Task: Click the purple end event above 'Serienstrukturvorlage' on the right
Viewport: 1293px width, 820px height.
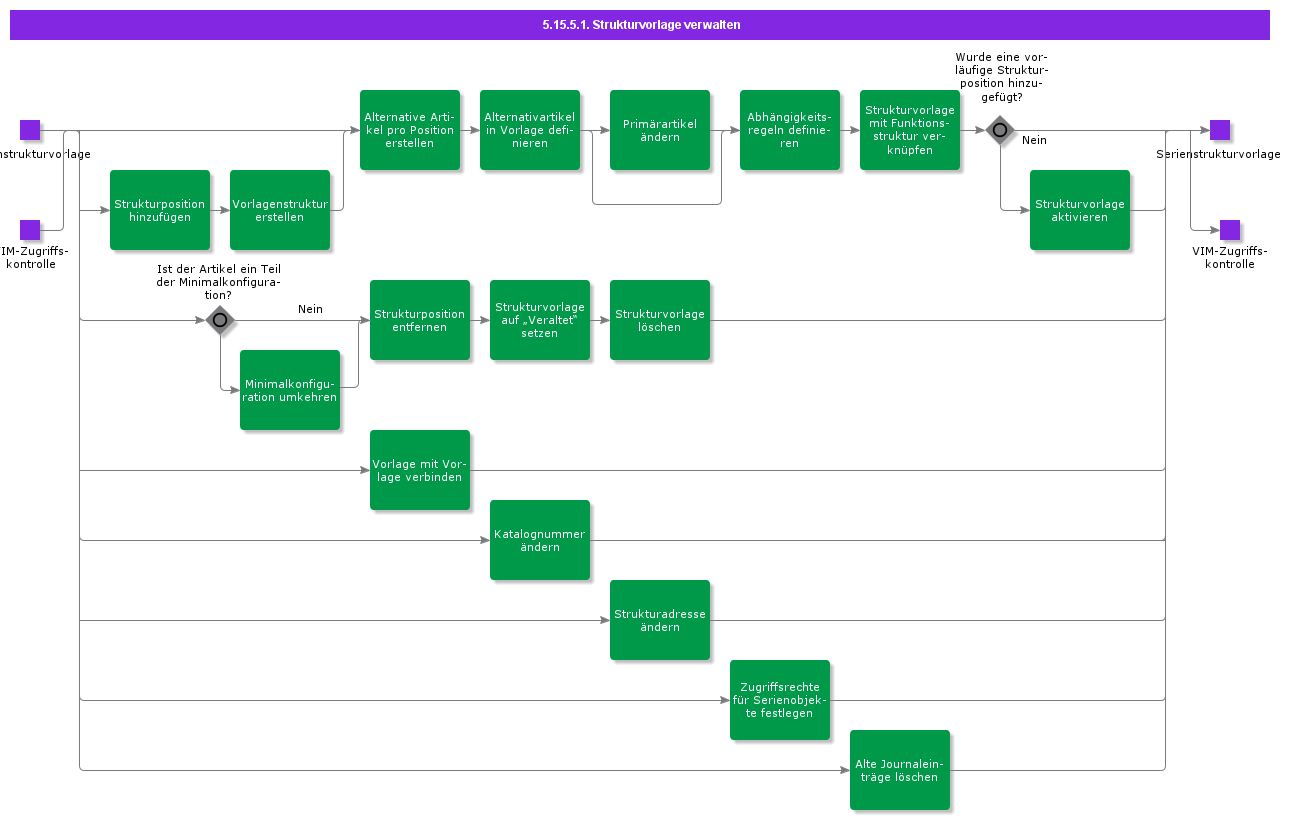Action: (x=1219, y=130)
